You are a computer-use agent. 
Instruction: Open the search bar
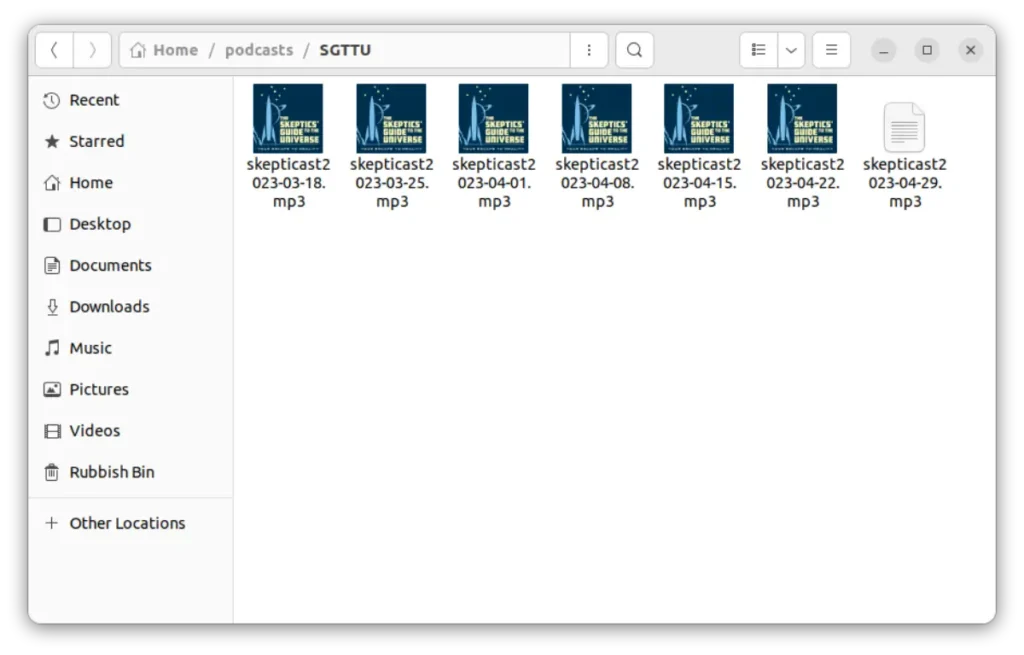pyautogui.click(x=634, y=49)
